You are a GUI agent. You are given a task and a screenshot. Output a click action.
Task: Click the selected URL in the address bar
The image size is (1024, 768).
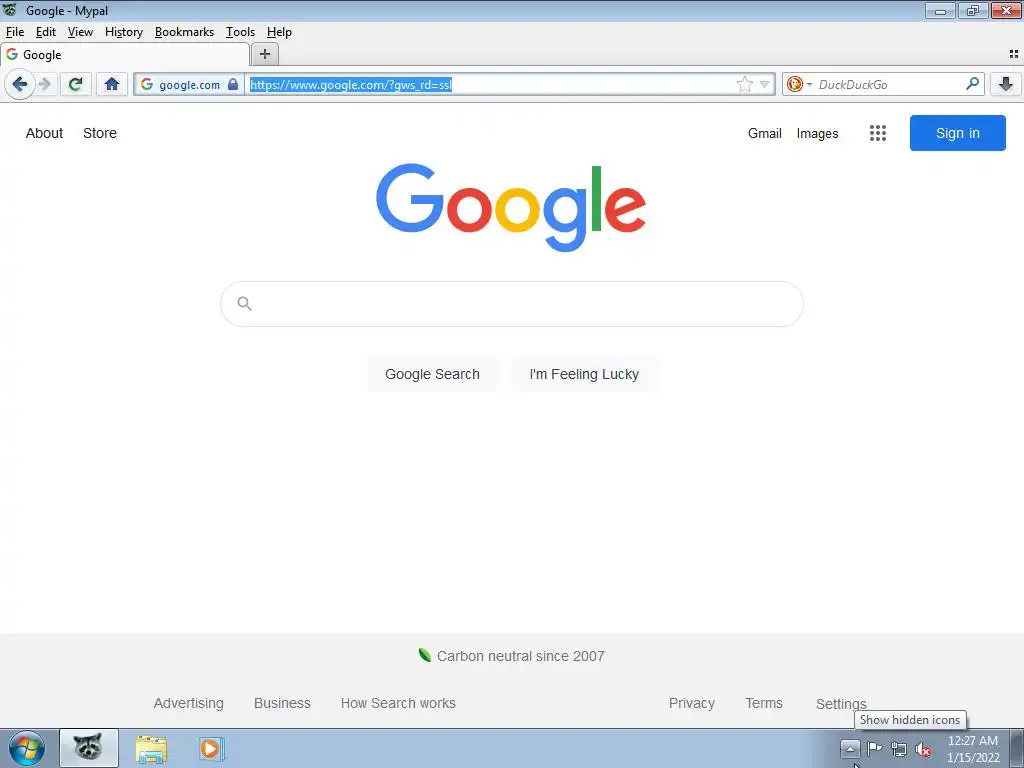point(351,84)
